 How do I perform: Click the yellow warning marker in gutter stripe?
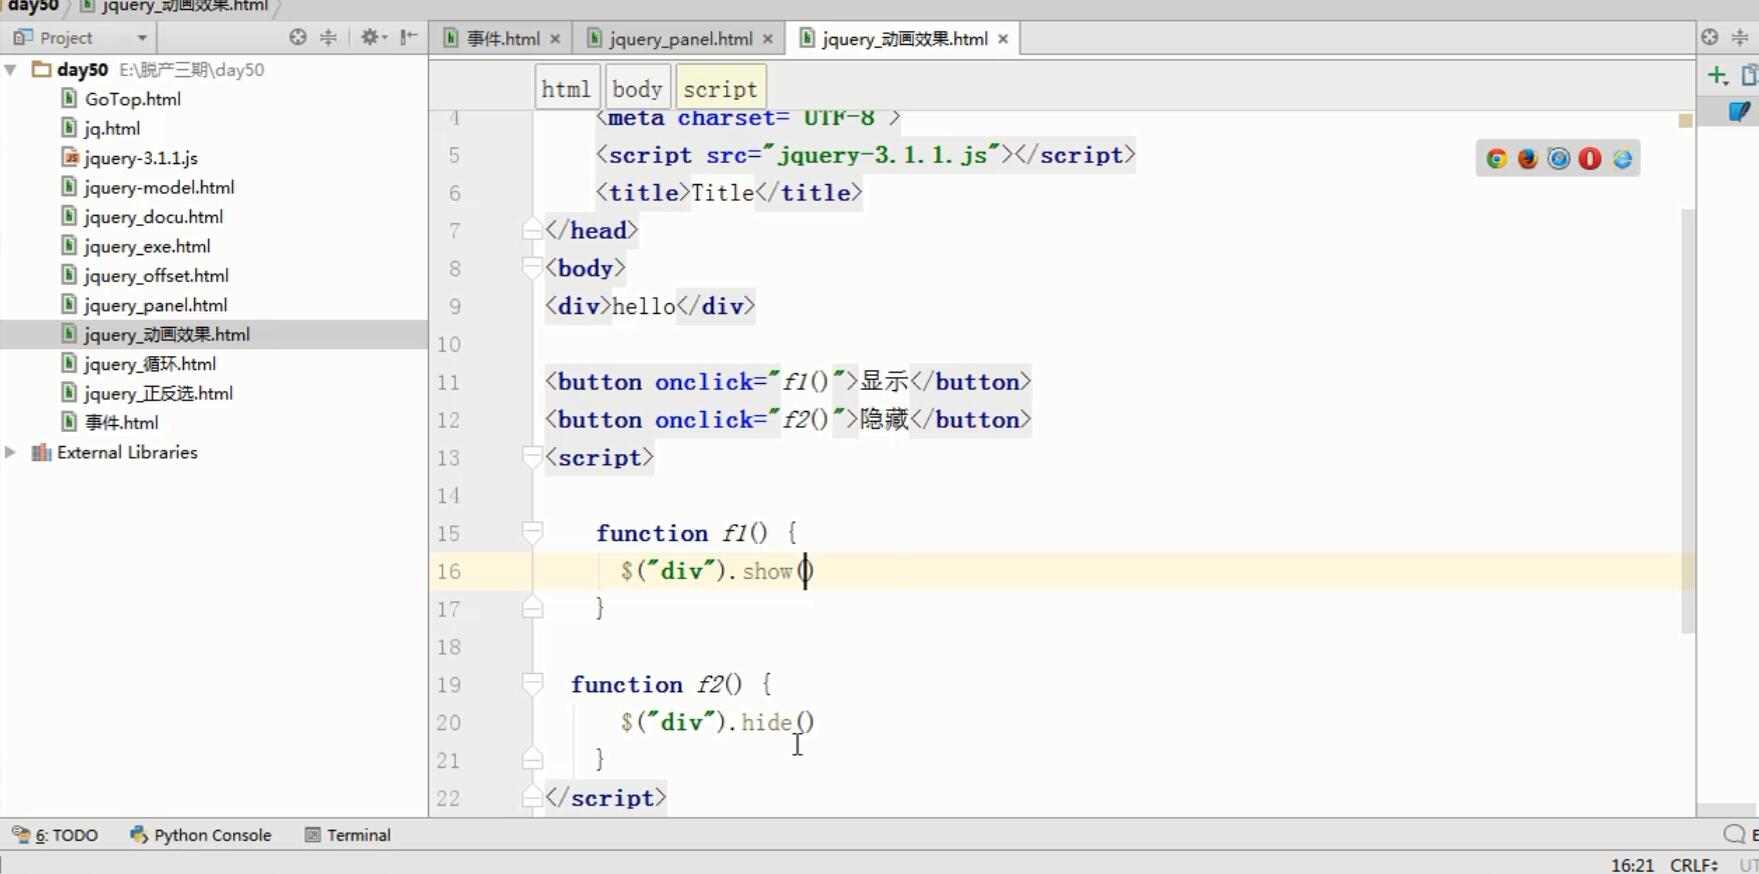[x=1685, y=121]
